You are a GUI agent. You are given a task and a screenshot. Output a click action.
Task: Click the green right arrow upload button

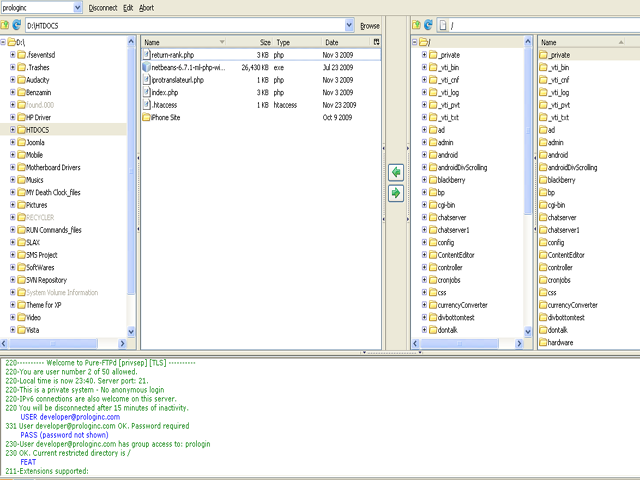pyautogui.click(x=396, y=193)
